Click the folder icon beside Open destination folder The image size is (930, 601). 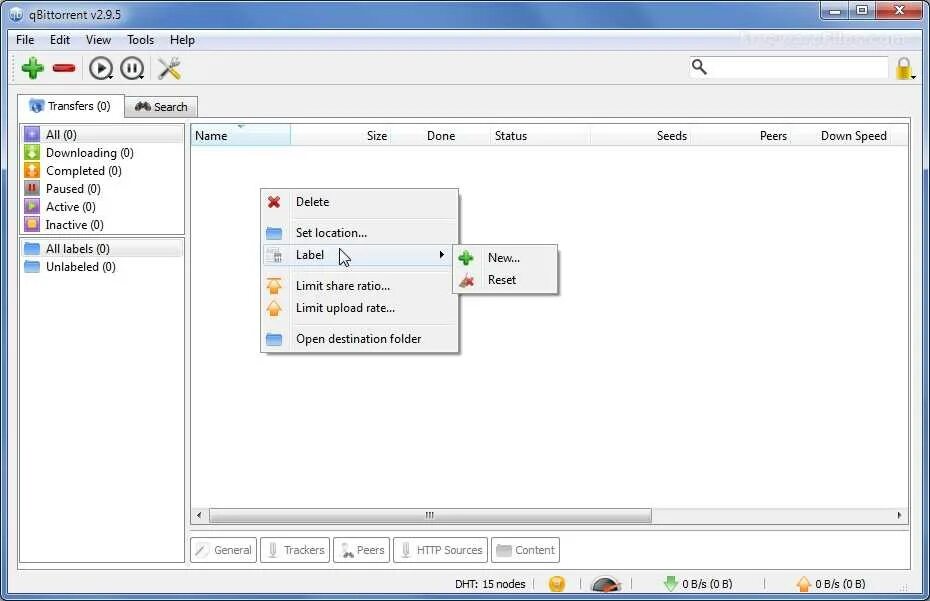click(x=273, y=339)
